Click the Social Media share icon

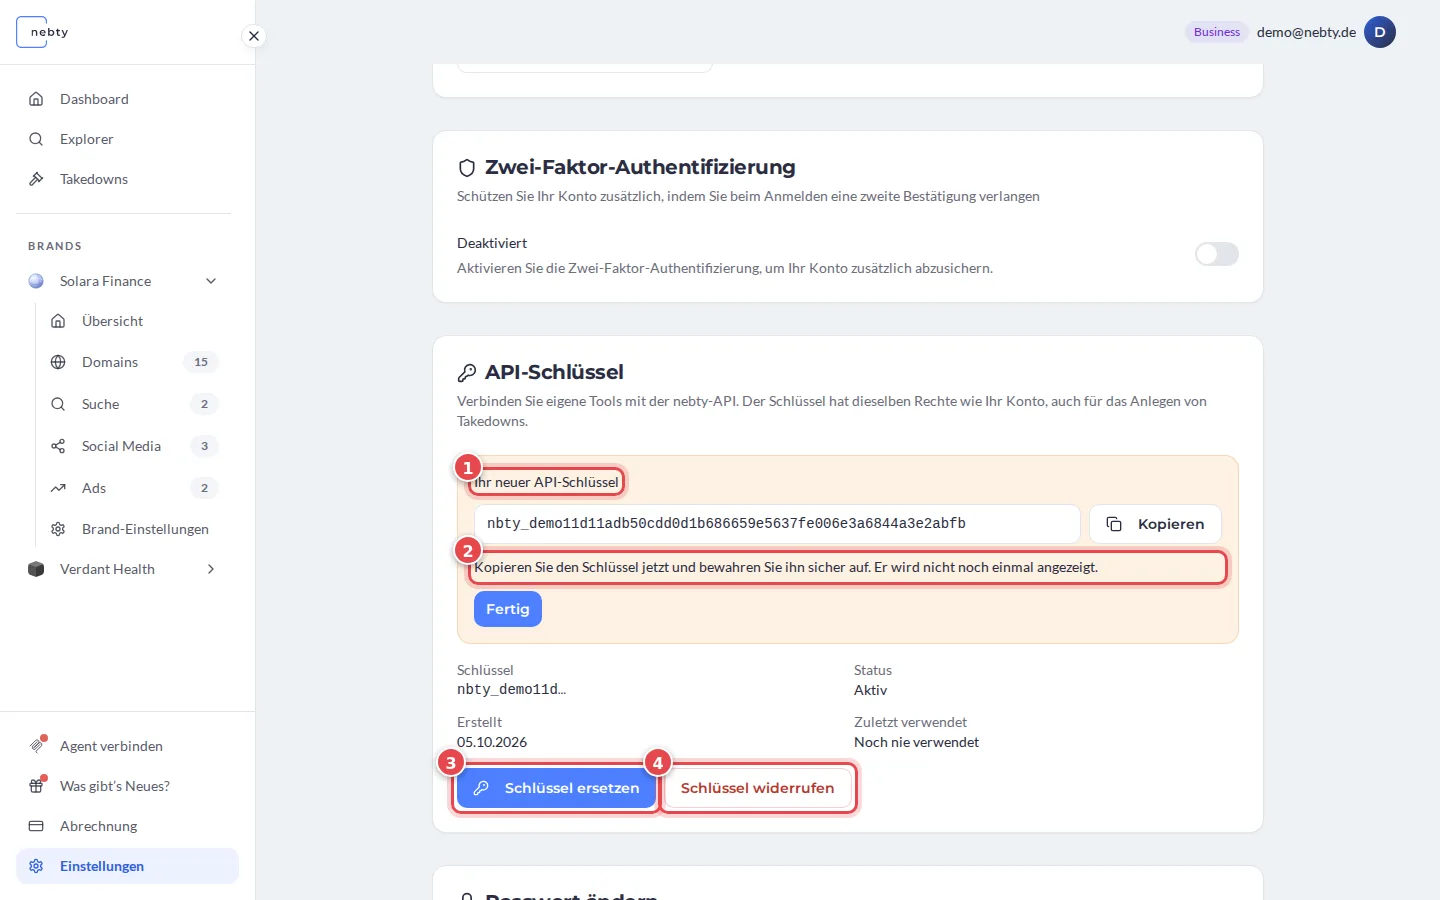58,446
